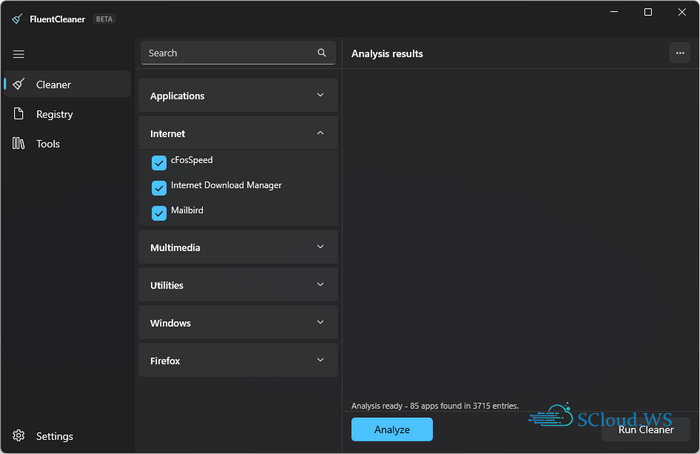
Task: Open the three-dot more options menu
Action: click(680, 53)
